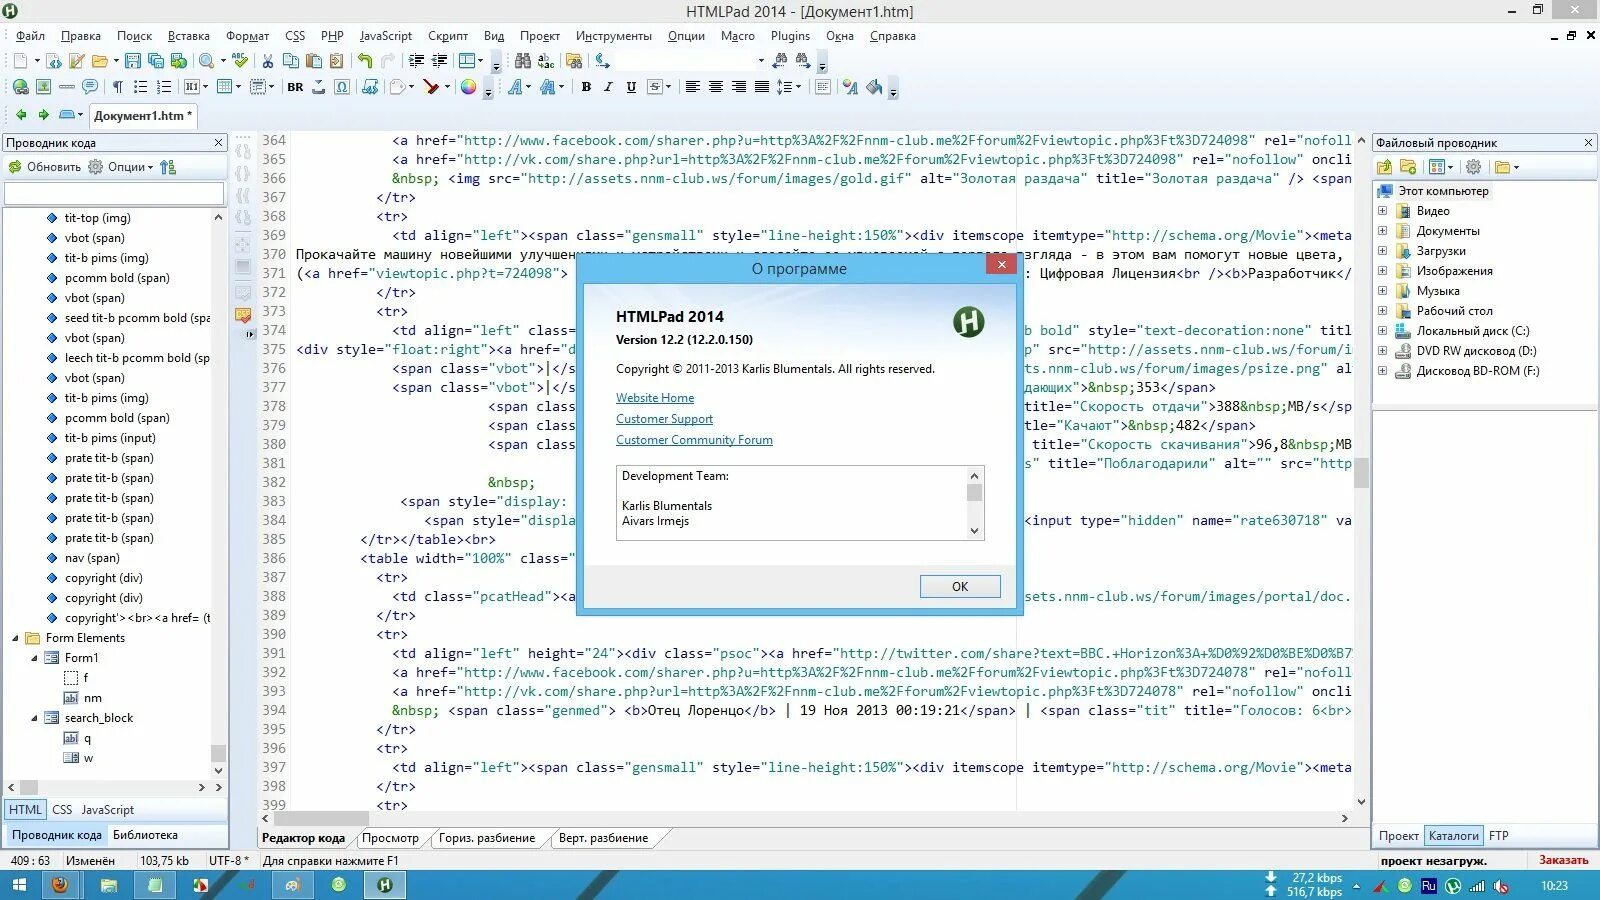Viewport: 1600px width, 900px height.
Task: Insert a horizontal rule line icon
Action: point(67,87)
